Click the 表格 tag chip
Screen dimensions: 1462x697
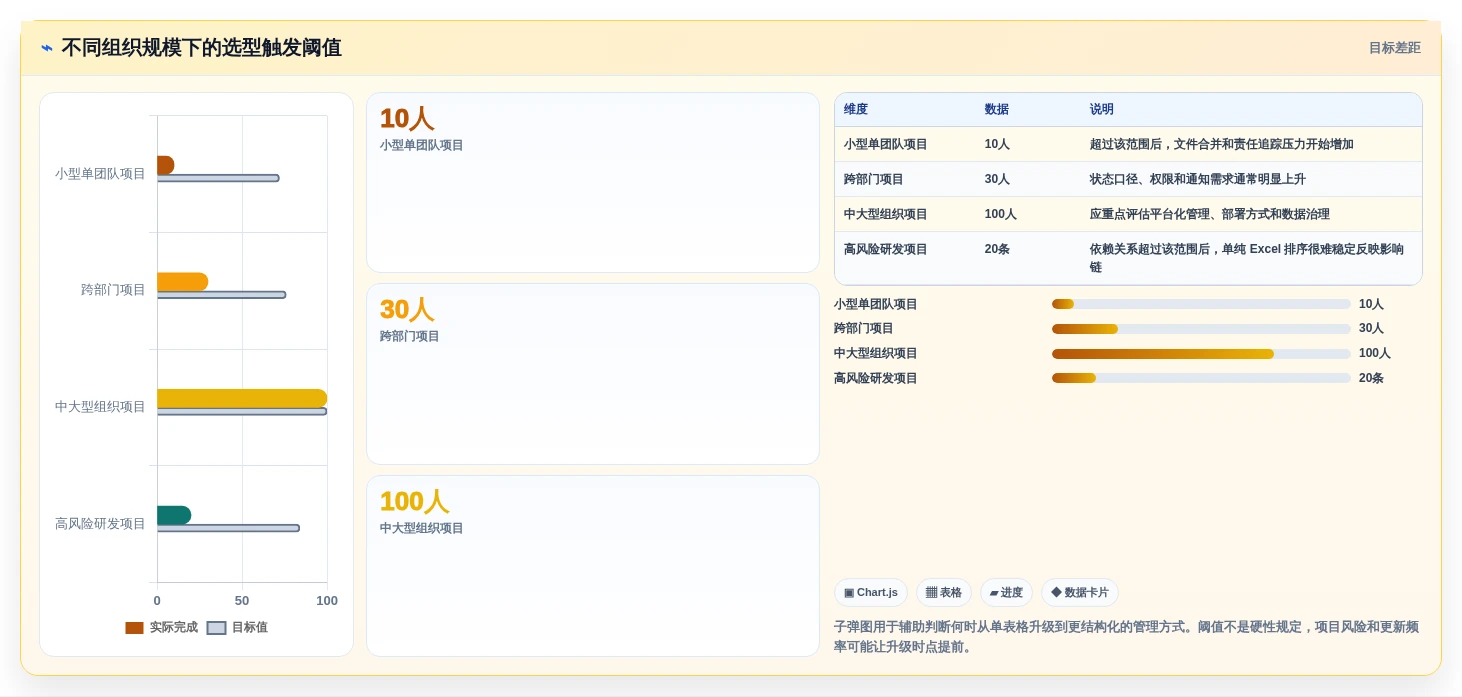click(944, 592)
